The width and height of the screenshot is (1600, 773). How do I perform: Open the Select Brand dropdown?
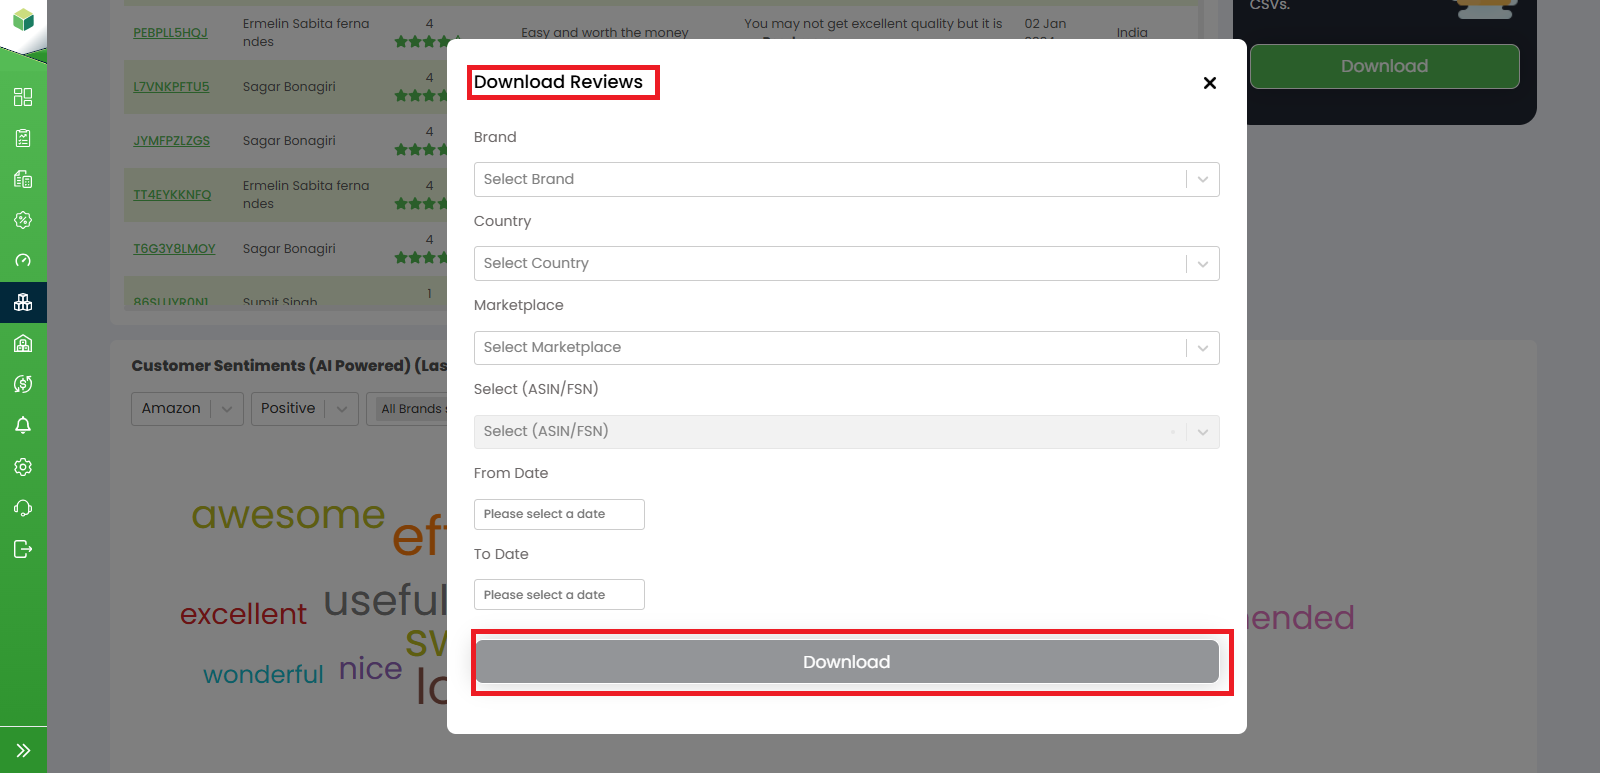pos(846,180)
